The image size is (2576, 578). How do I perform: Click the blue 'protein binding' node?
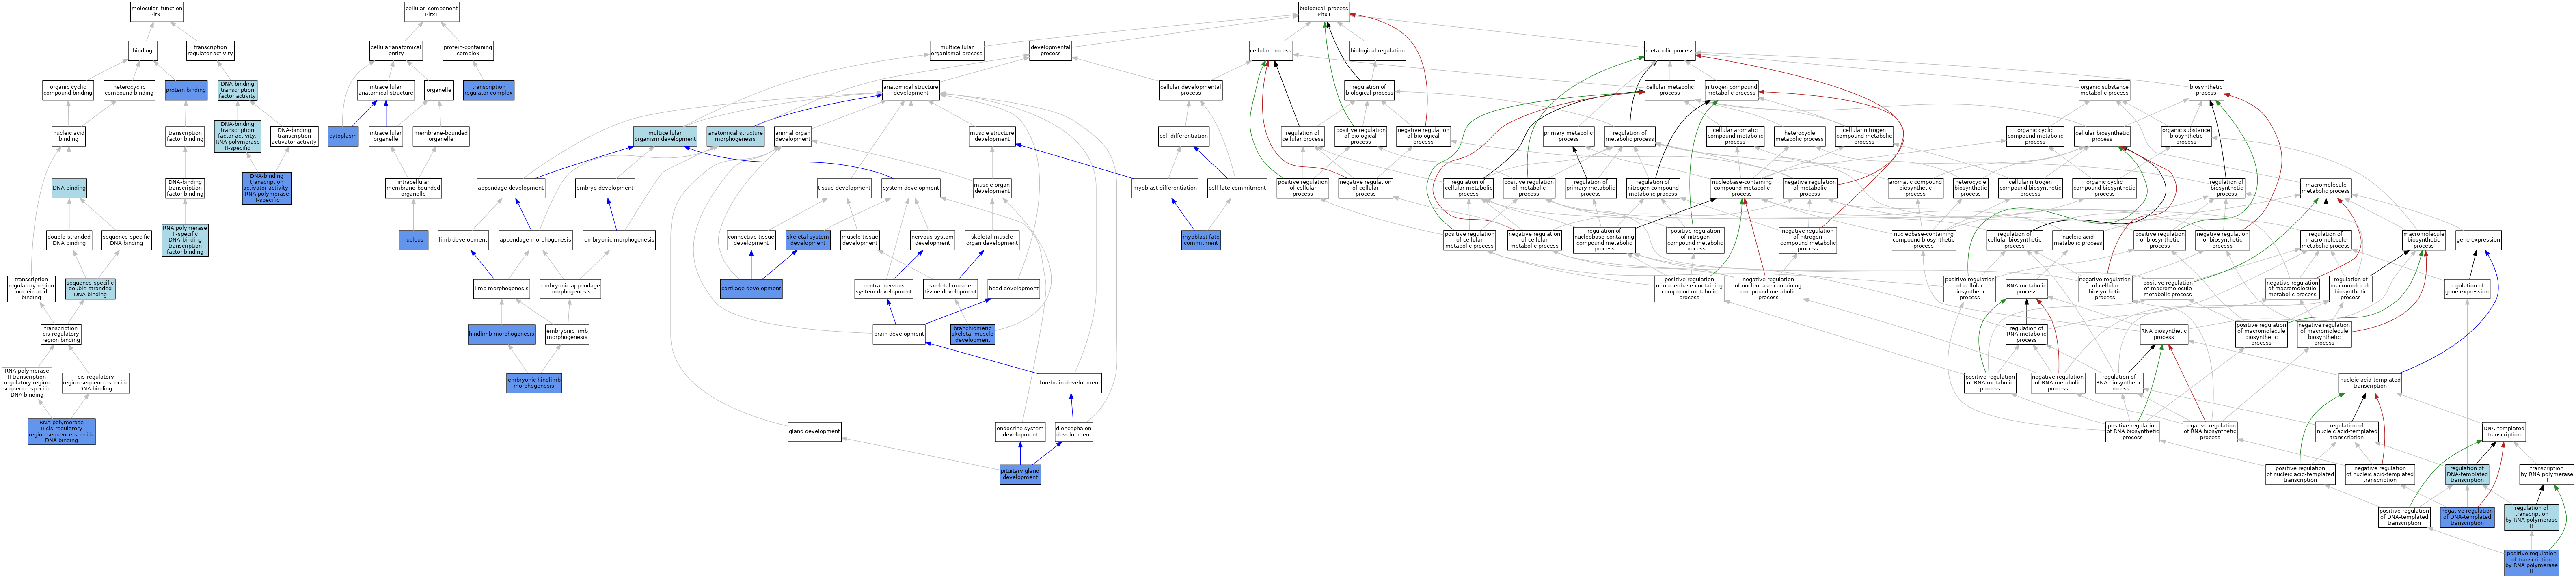pos(186,90)
